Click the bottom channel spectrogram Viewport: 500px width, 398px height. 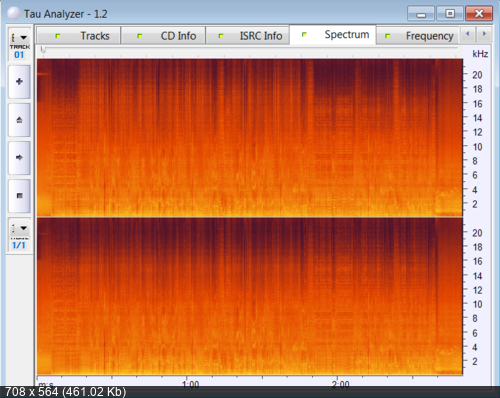click(250, 296)
